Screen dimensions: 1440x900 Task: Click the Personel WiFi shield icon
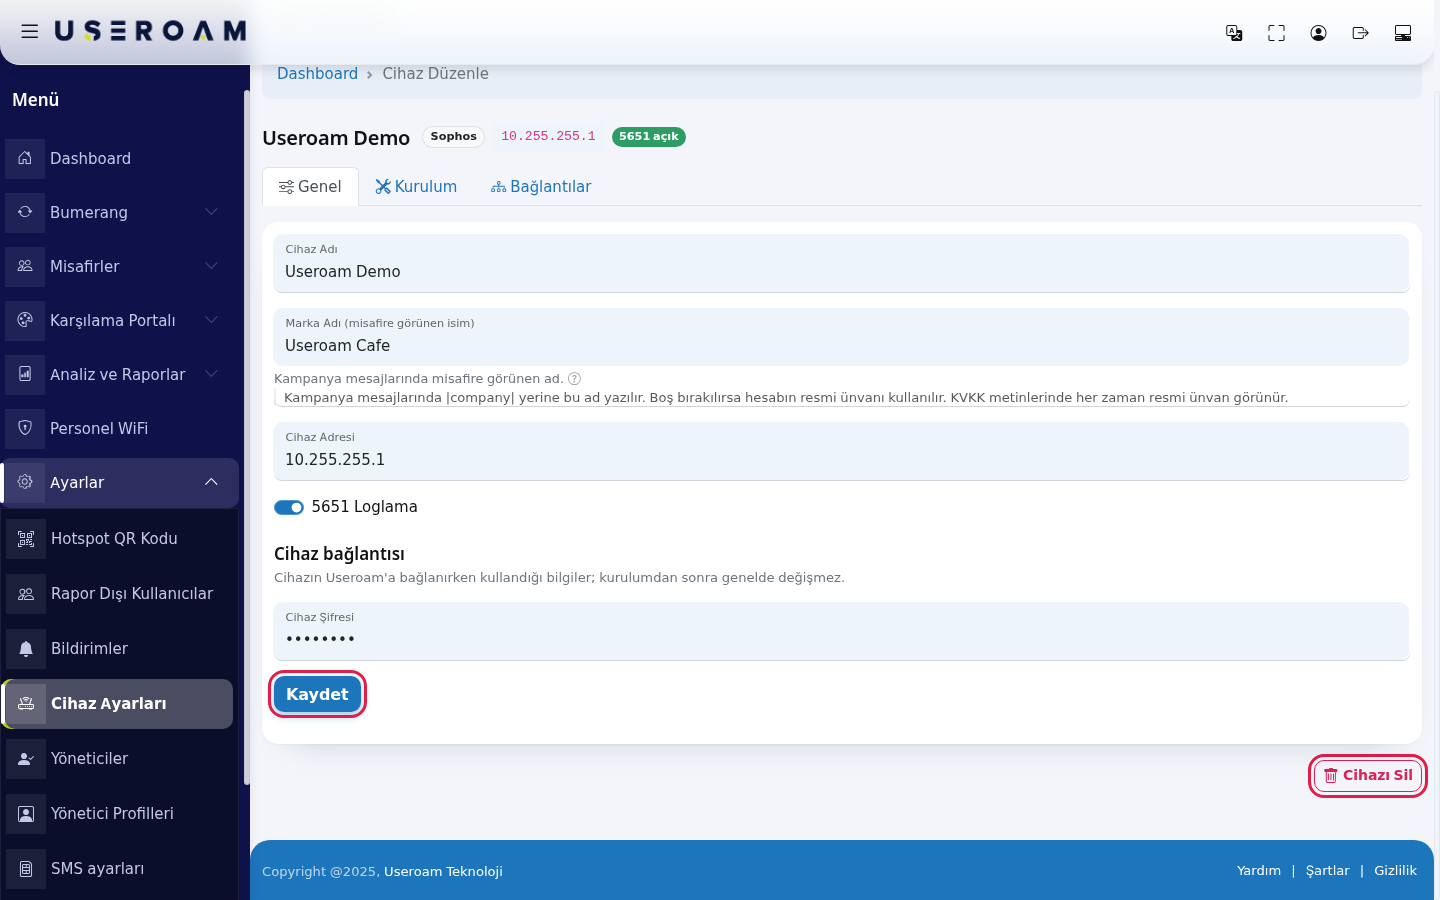pyautogui.click(x=25, y=428)
